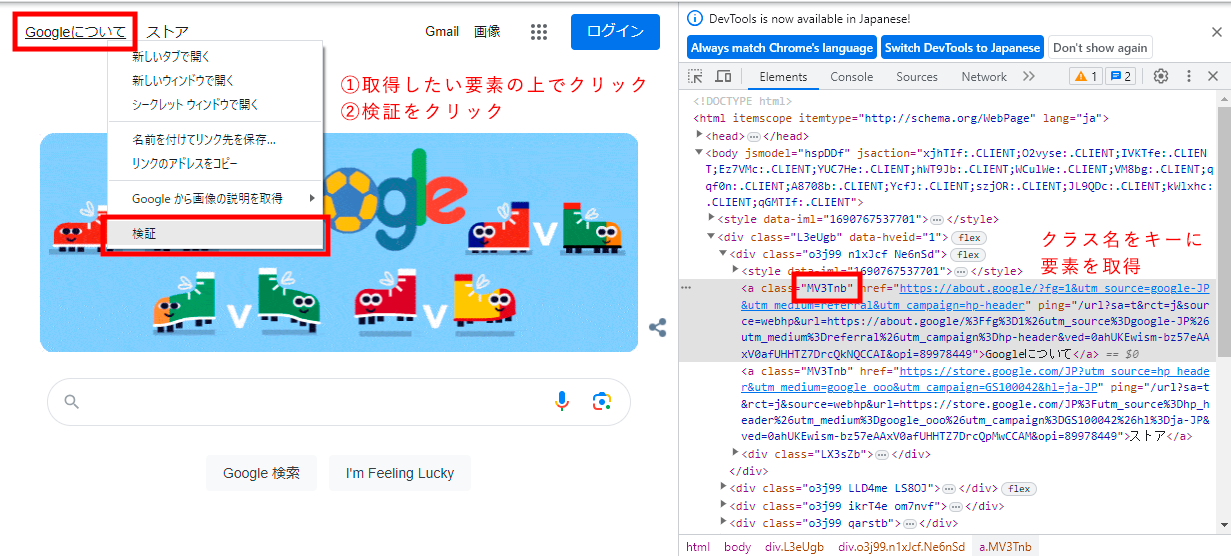Screen dimensions: 1231x556
Task: Click the warning issues counter badge
Action: pos(1085,77)
